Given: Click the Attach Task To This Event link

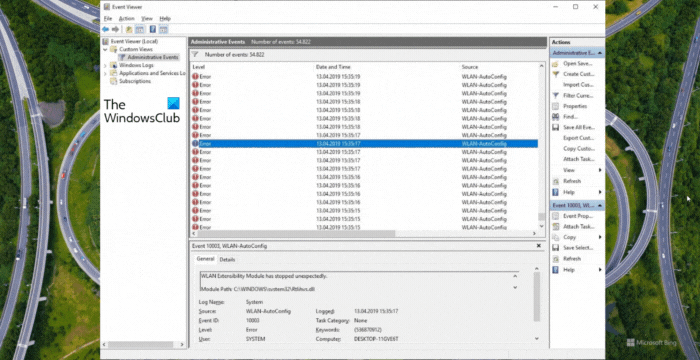Looking at the screenshot, I should point(578,227).
